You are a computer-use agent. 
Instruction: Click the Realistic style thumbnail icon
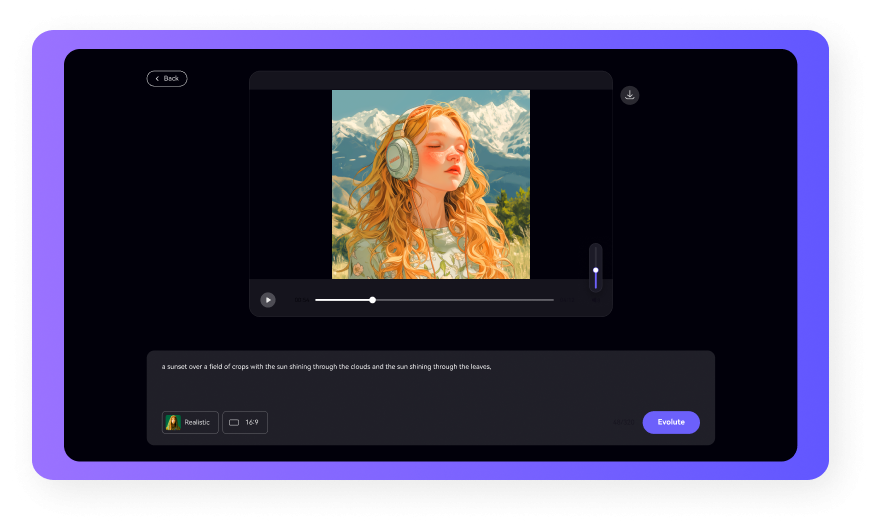[173, 422]
